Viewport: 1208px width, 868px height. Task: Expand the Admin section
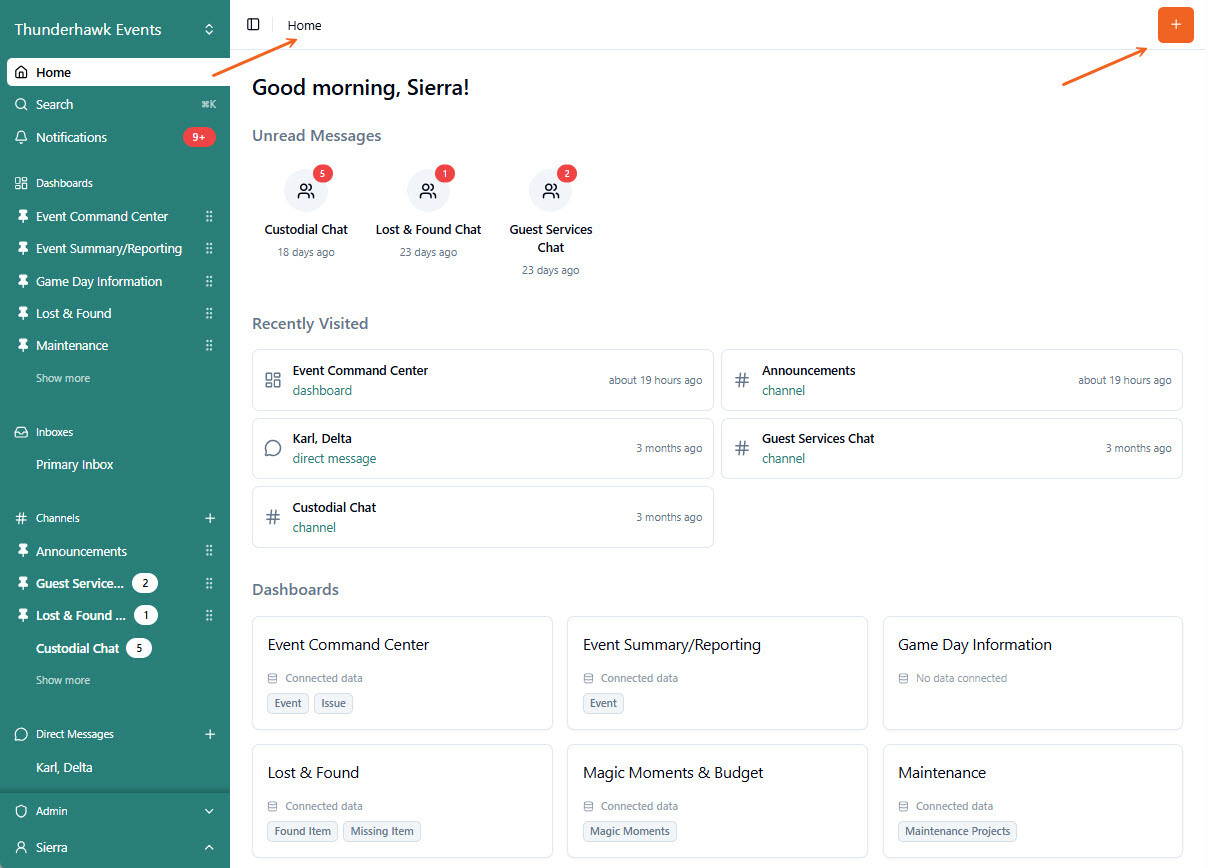pos(115,811)
